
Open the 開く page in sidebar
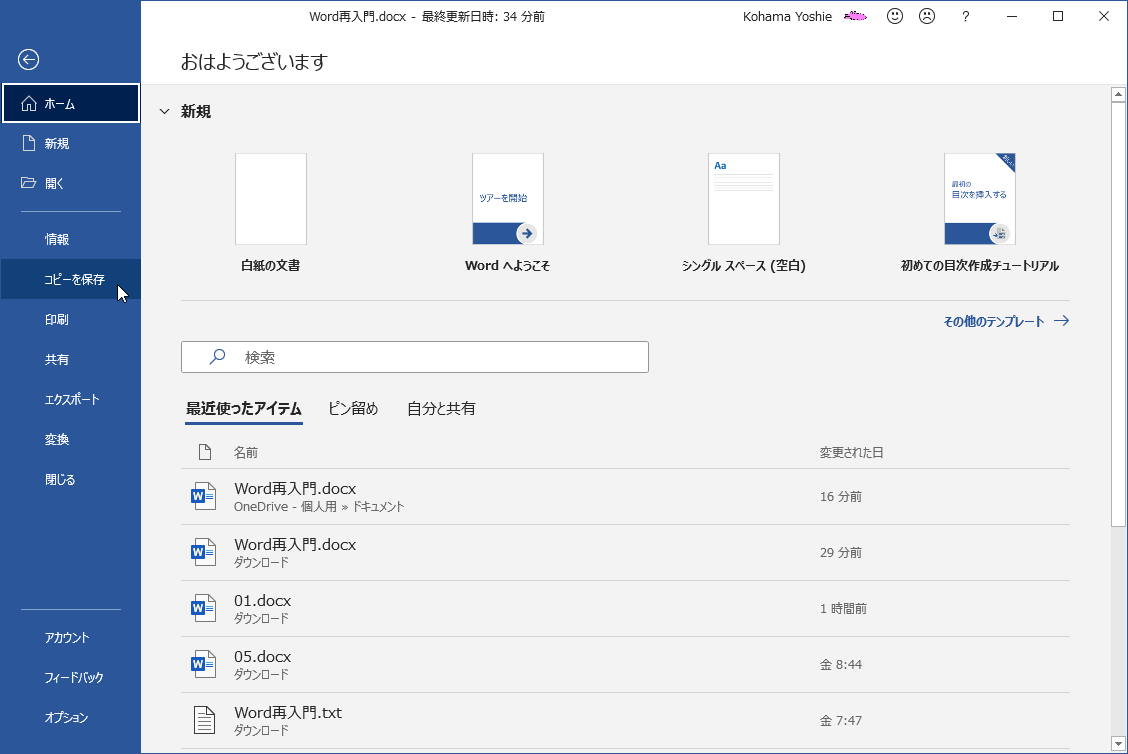click(70, 183)
